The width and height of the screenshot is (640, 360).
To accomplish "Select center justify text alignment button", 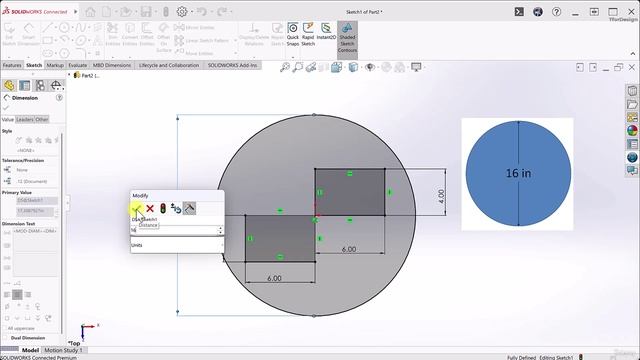I will pos(17,294).
